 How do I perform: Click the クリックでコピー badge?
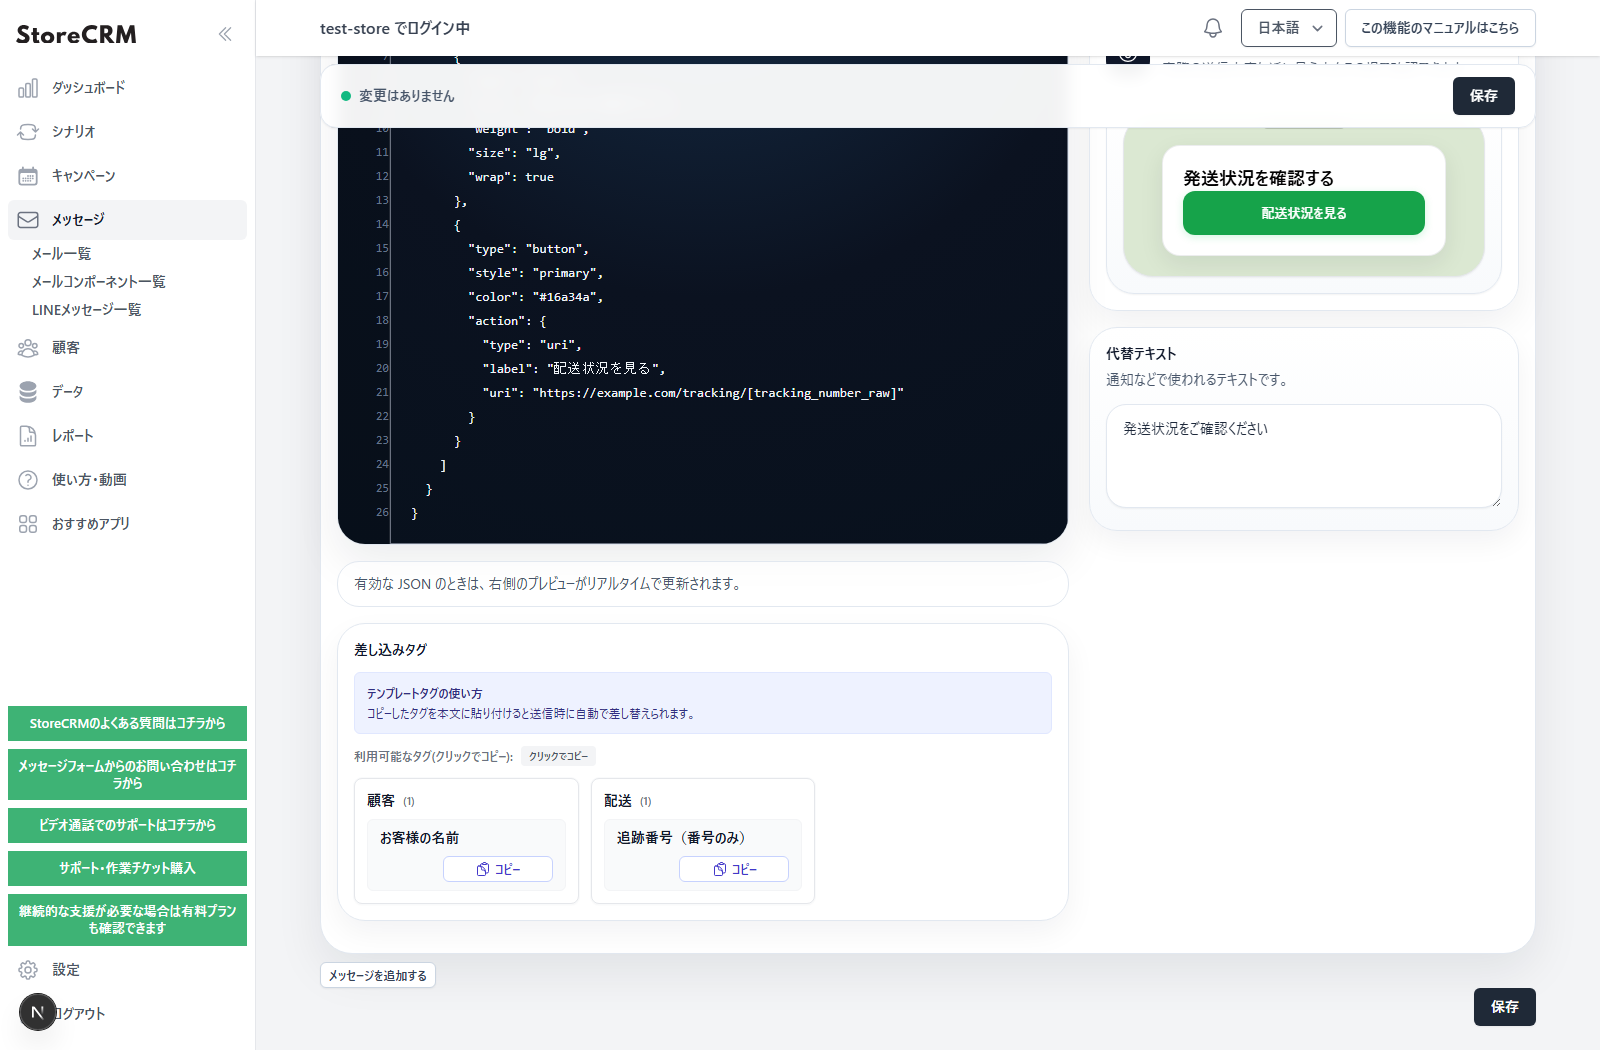pyautogui.click(x=558, y=757)
